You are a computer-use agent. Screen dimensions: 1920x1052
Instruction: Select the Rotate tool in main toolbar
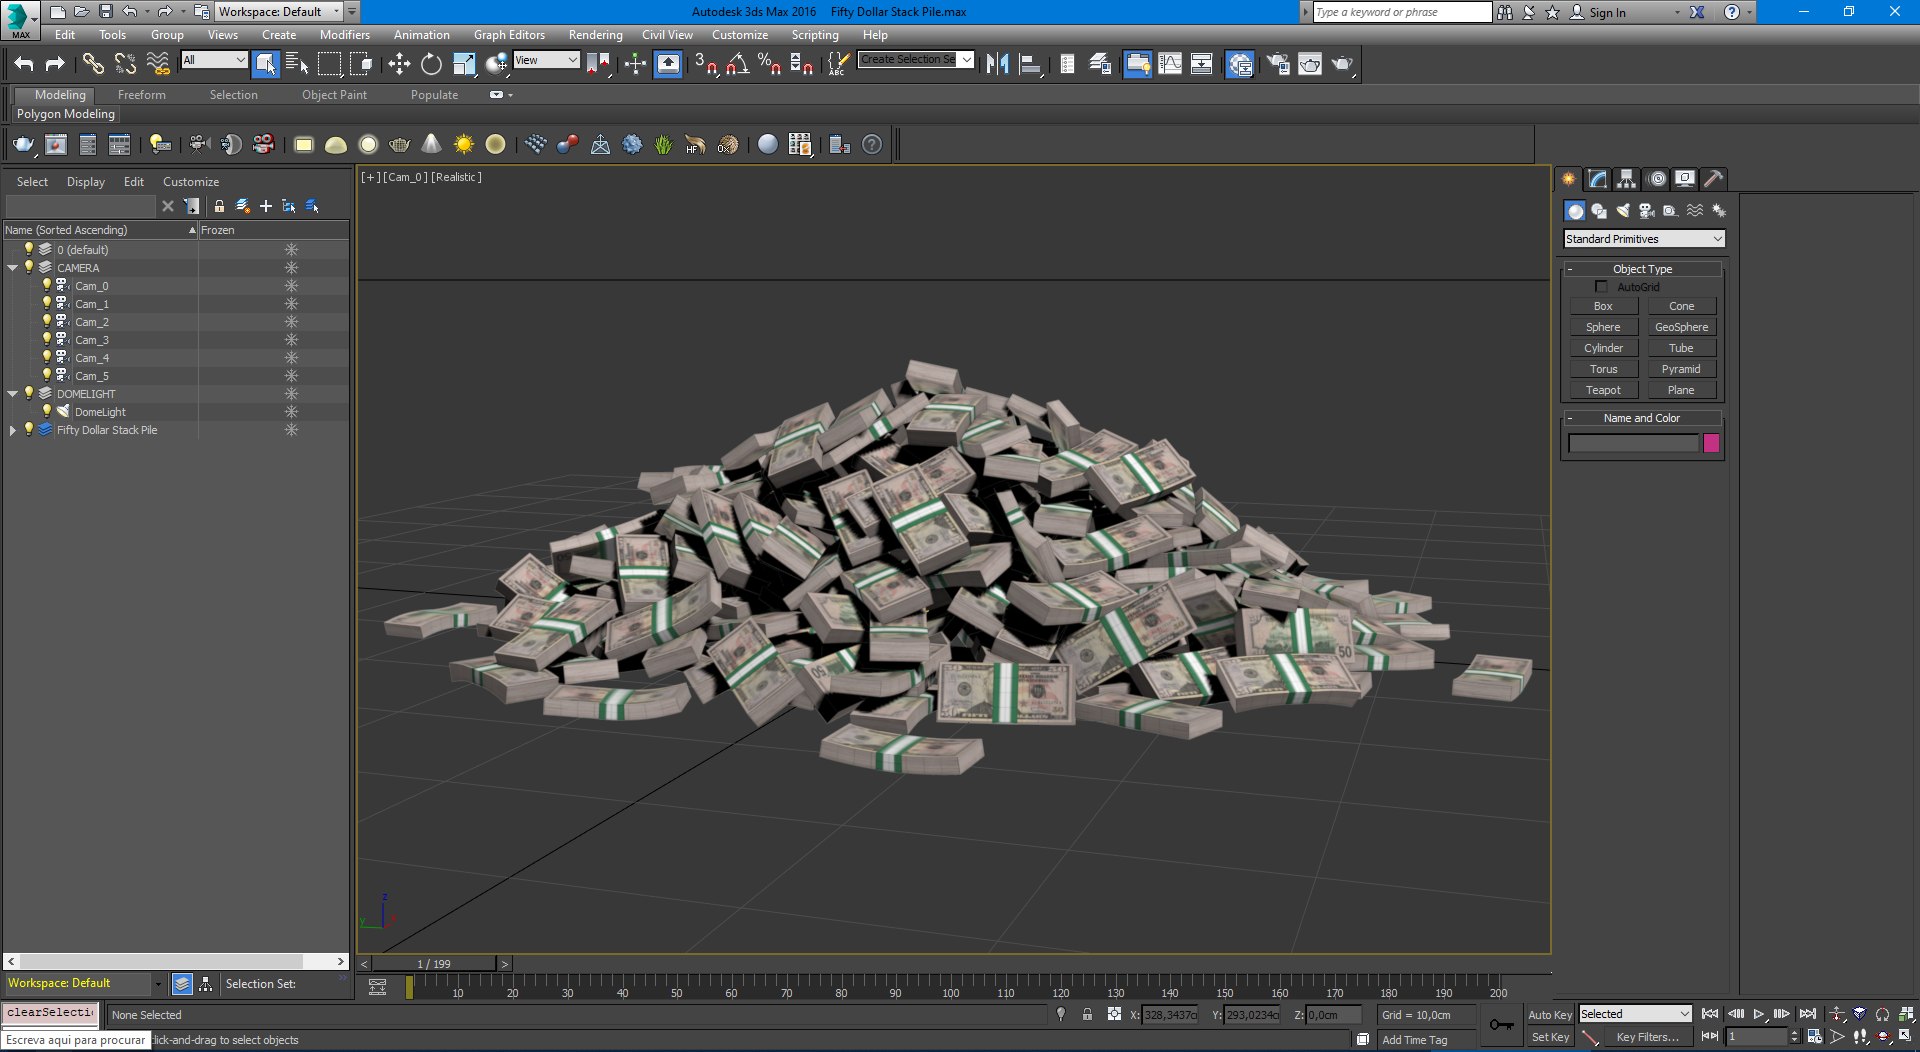[431, 64]
